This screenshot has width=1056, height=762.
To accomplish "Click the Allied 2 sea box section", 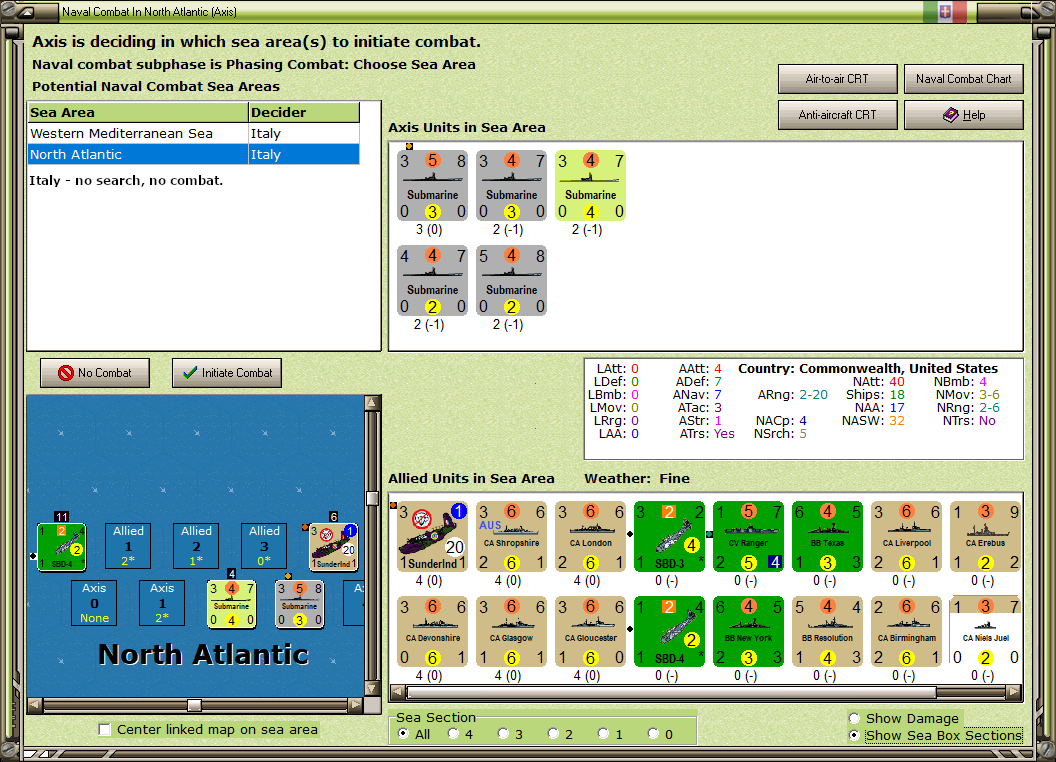I will coord(196,546).
